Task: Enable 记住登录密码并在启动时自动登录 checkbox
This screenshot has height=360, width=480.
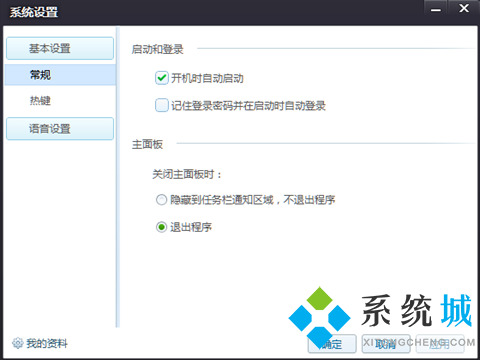Action: (162, 105)
